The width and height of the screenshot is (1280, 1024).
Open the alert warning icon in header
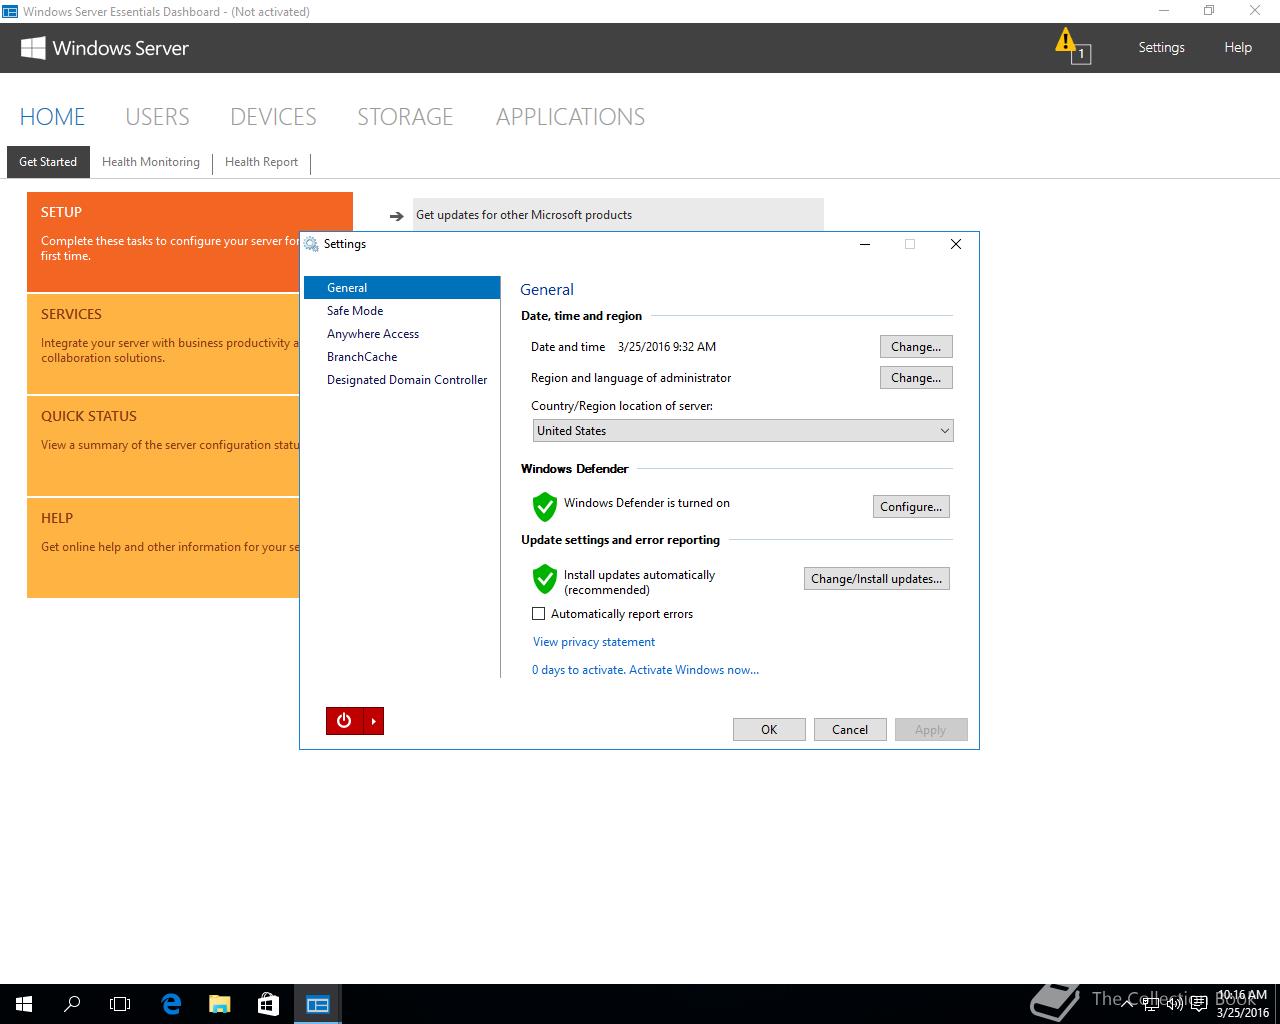[1072, 46]
